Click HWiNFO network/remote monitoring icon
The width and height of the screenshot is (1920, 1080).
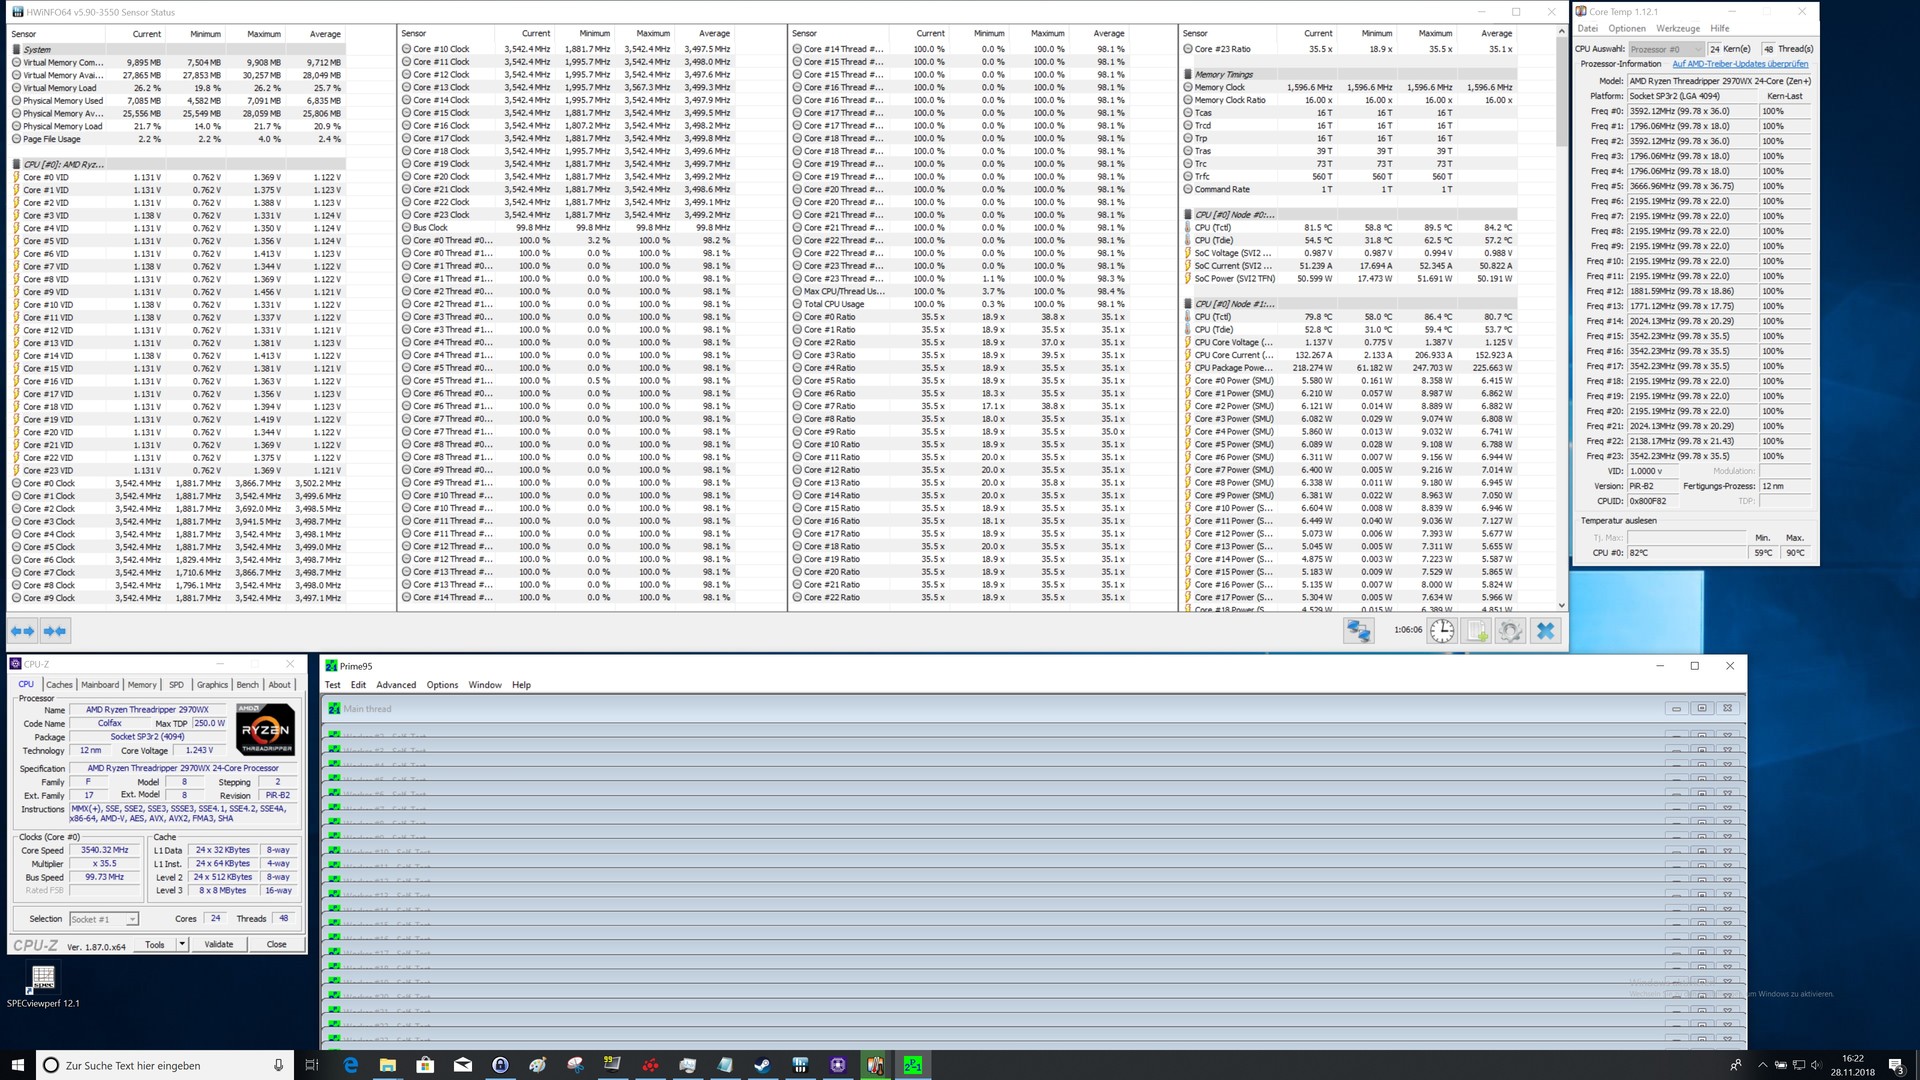point(1358,631)
